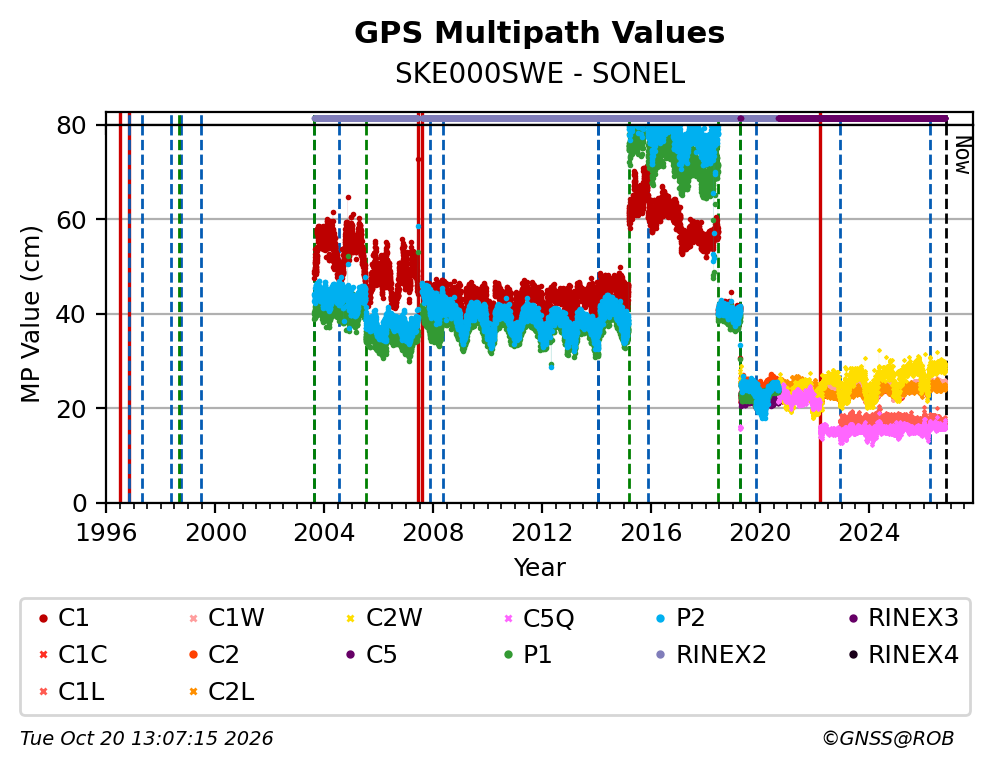Click the magenta C5Q legend marker

pyautogui.click(x=509, y=618)
